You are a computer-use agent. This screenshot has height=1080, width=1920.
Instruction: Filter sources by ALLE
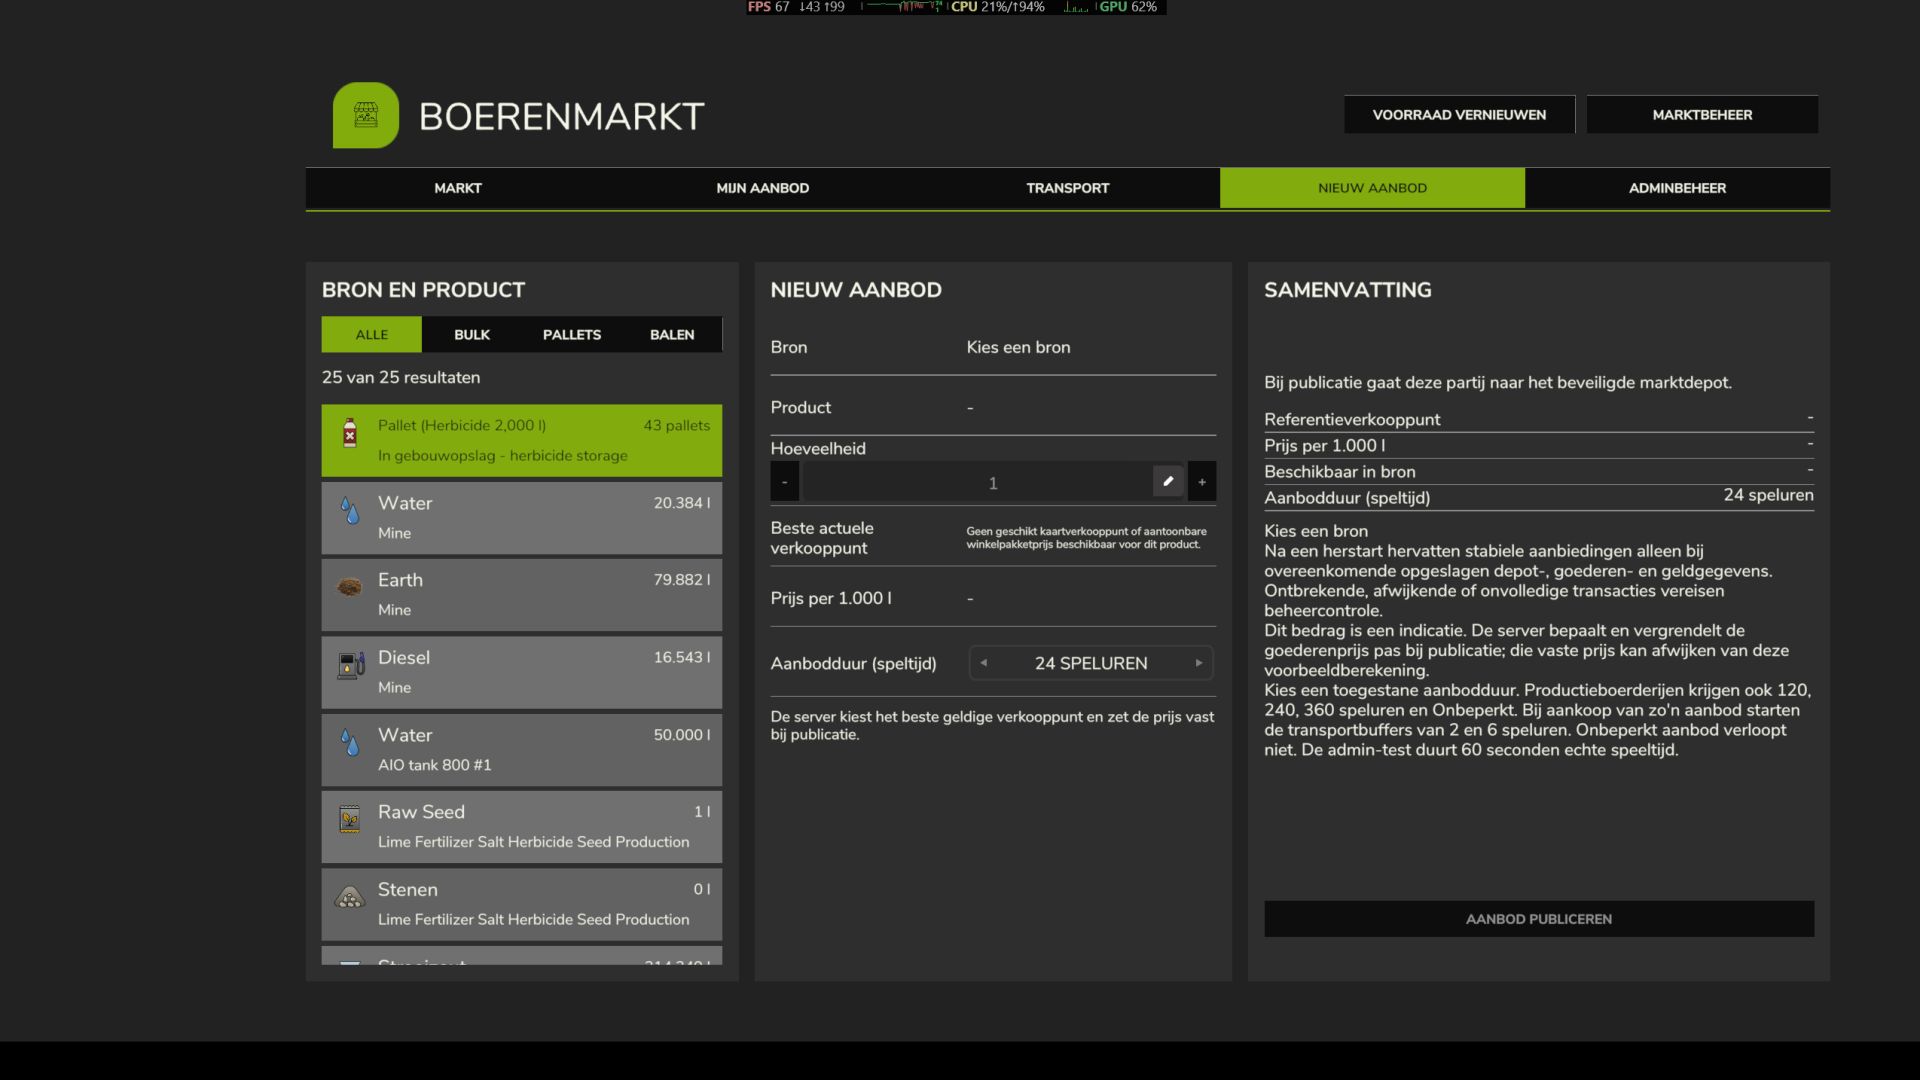(372, 335)
